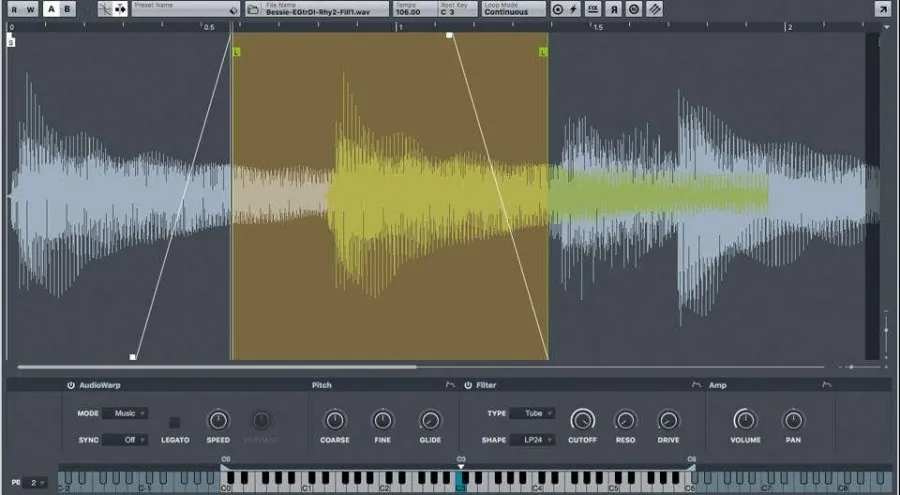Click the COARSE pitch knob
900x495 pixels.
pos(335,420)
